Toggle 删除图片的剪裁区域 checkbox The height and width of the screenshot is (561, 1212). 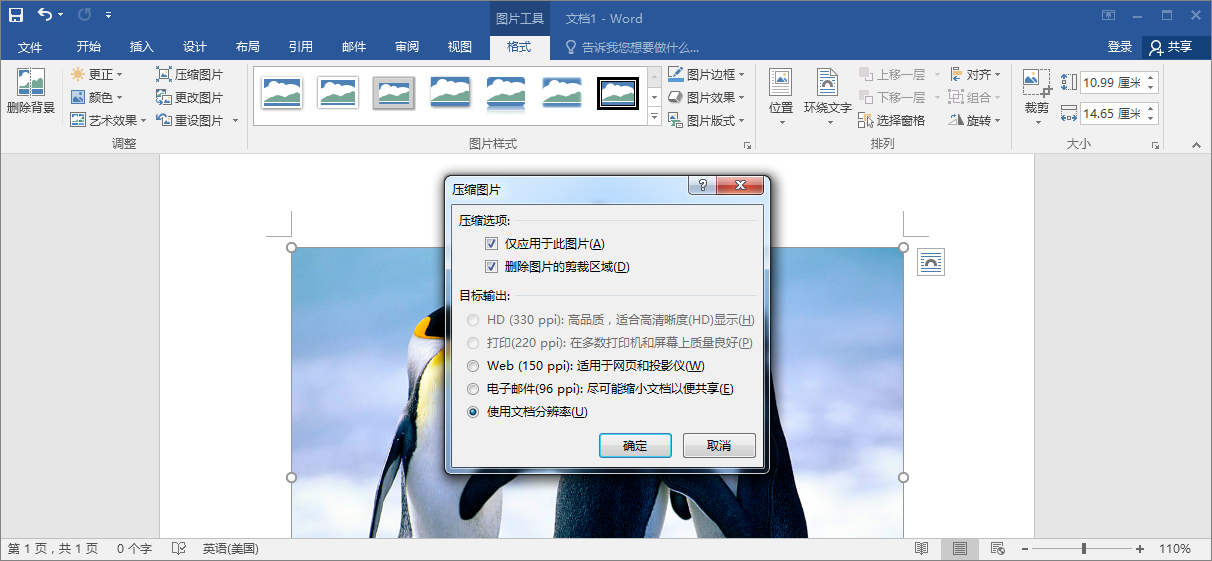[x=491, y=267]
